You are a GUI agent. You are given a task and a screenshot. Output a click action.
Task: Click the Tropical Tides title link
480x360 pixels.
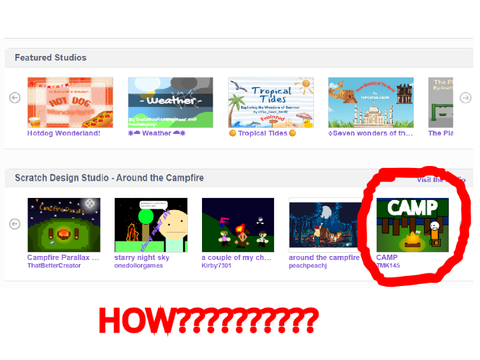click(262, 133)
